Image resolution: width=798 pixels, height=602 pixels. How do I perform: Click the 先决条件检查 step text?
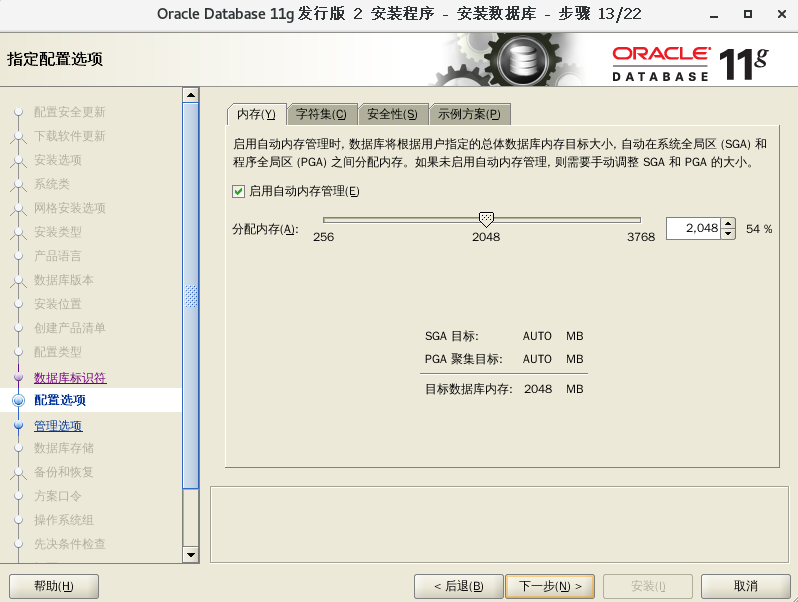coord(70,543)
